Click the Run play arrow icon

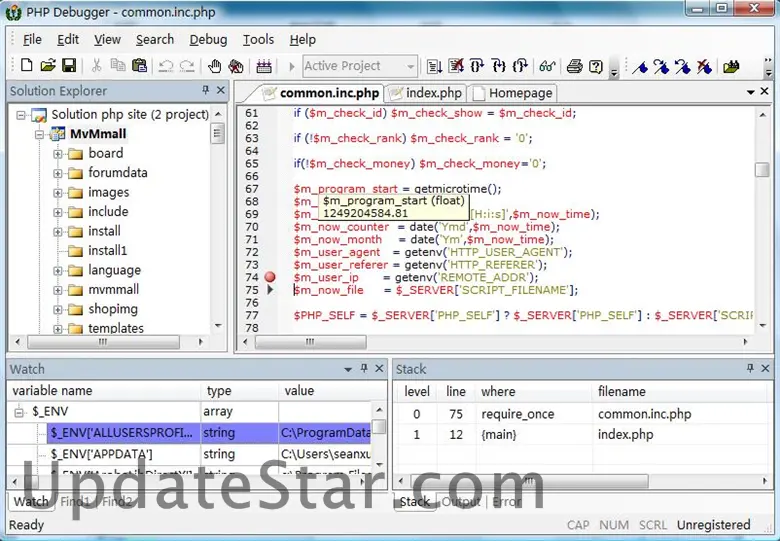click(292, 66)
